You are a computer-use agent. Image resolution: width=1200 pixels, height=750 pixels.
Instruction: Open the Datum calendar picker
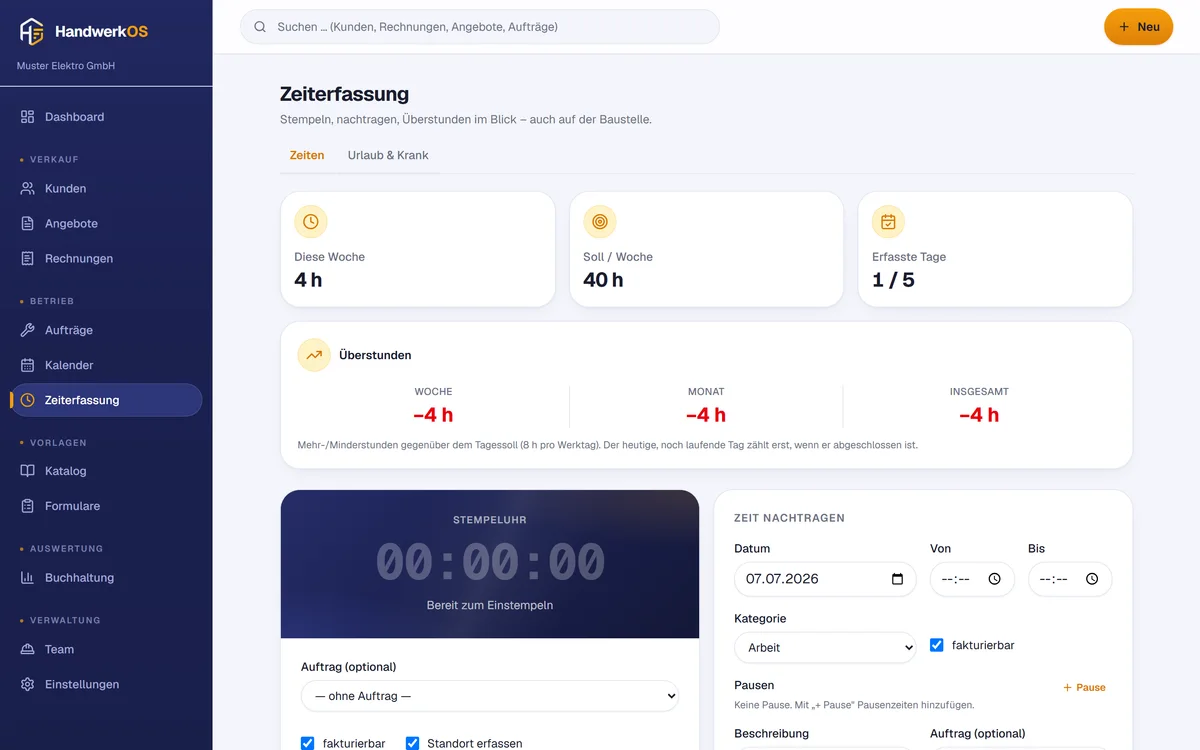(897, 579)
